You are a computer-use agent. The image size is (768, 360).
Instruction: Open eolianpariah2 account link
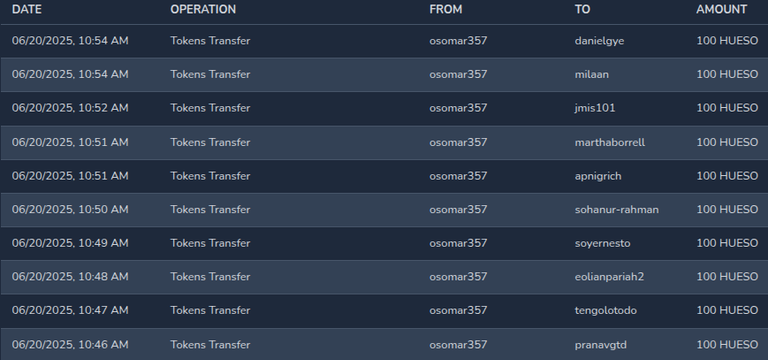click(x=609, y=277)
